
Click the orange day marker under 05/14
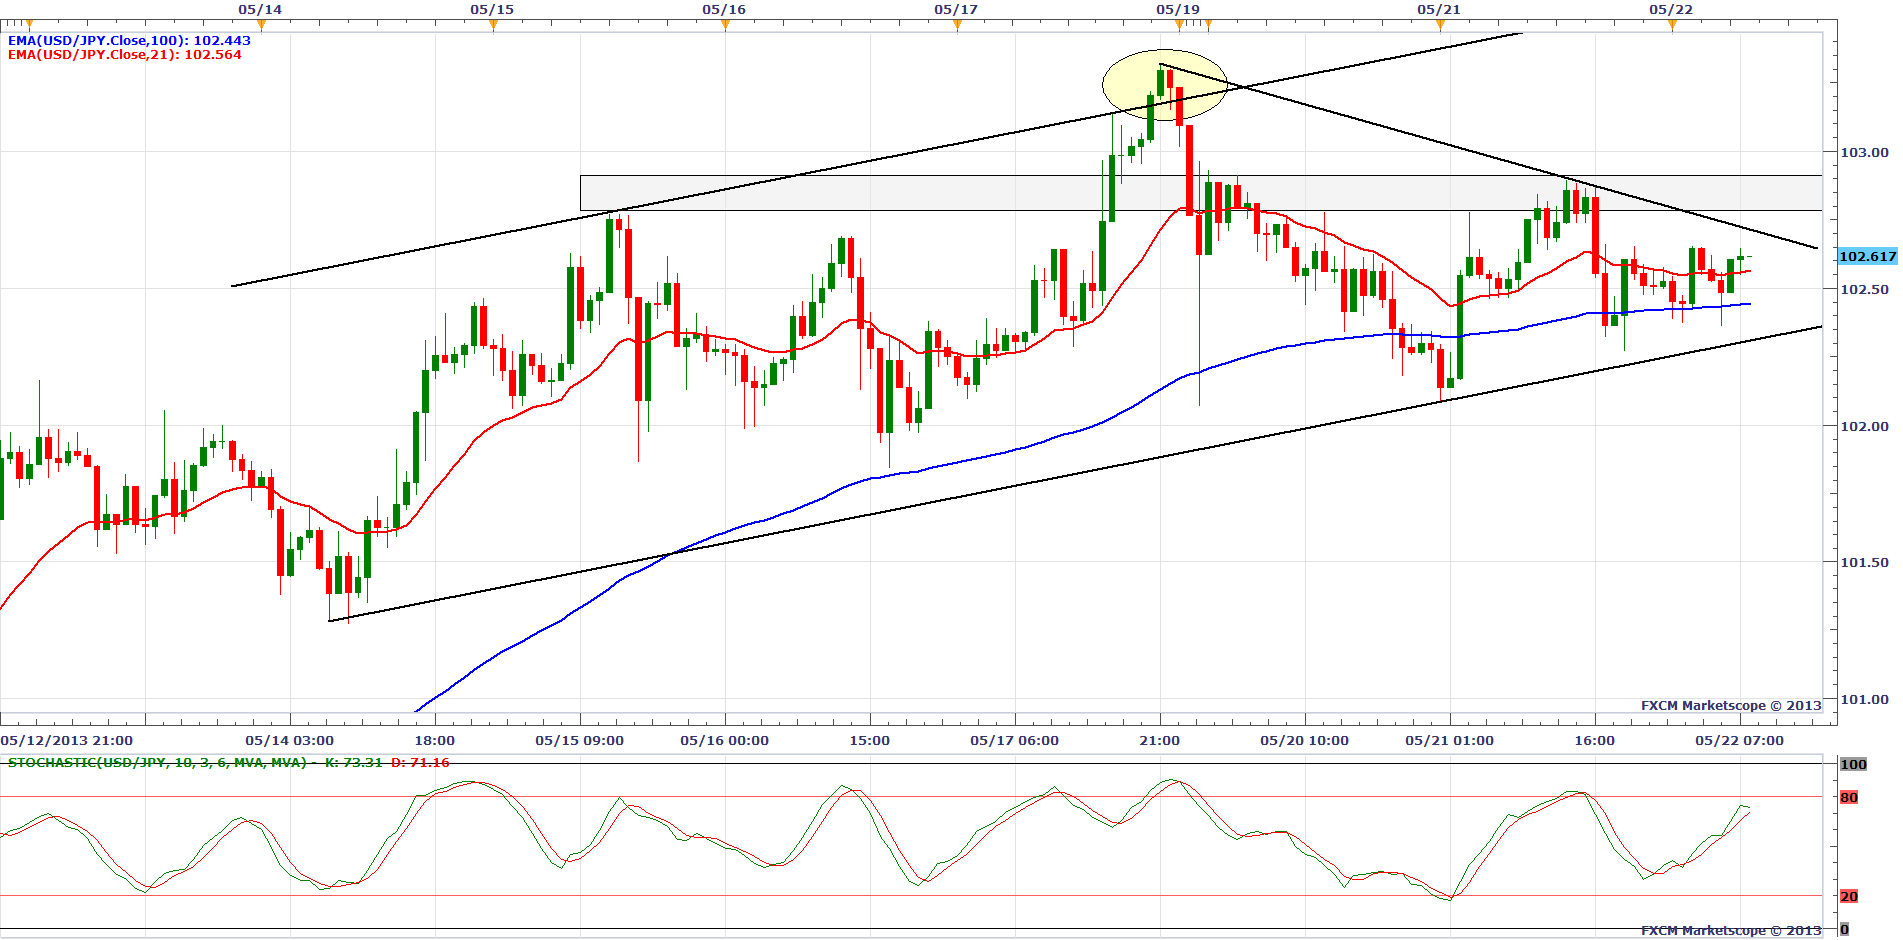tap(261, 25)
